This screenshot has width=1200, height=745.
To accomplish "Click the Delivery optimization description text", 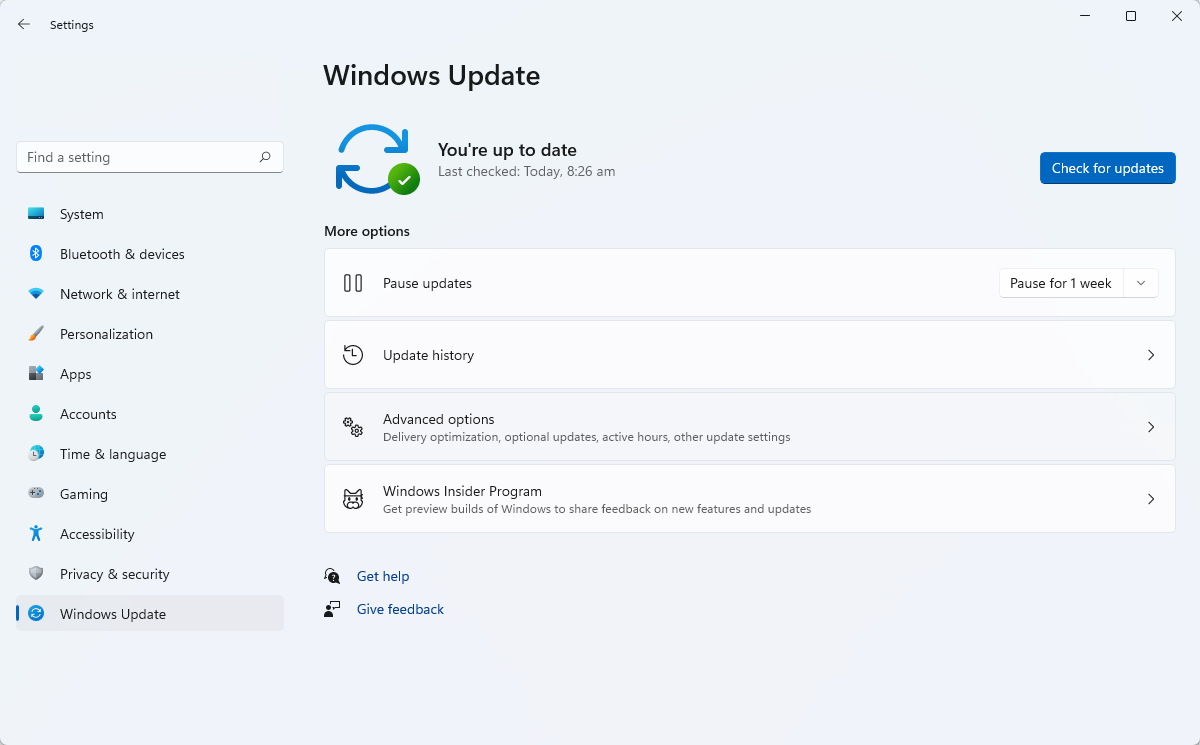I will click(587, 437).
